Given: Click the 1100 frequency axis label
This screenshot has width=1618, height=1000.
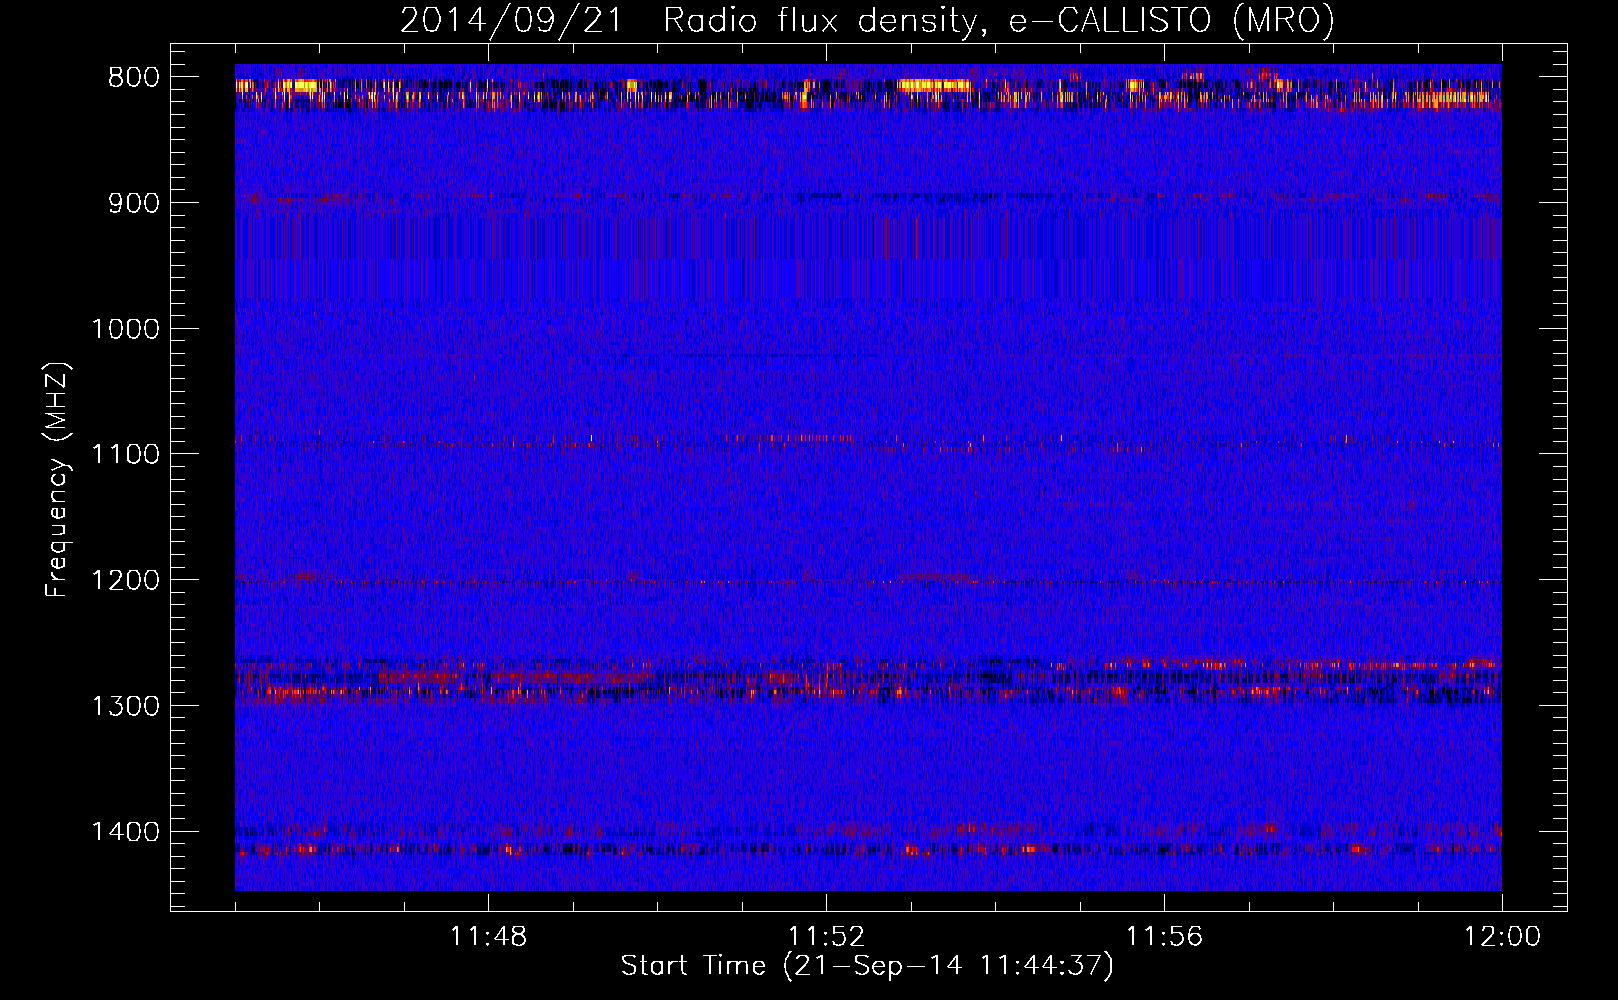Looking at the screenshot, I should pyautogui.click(x=125, y=454).
